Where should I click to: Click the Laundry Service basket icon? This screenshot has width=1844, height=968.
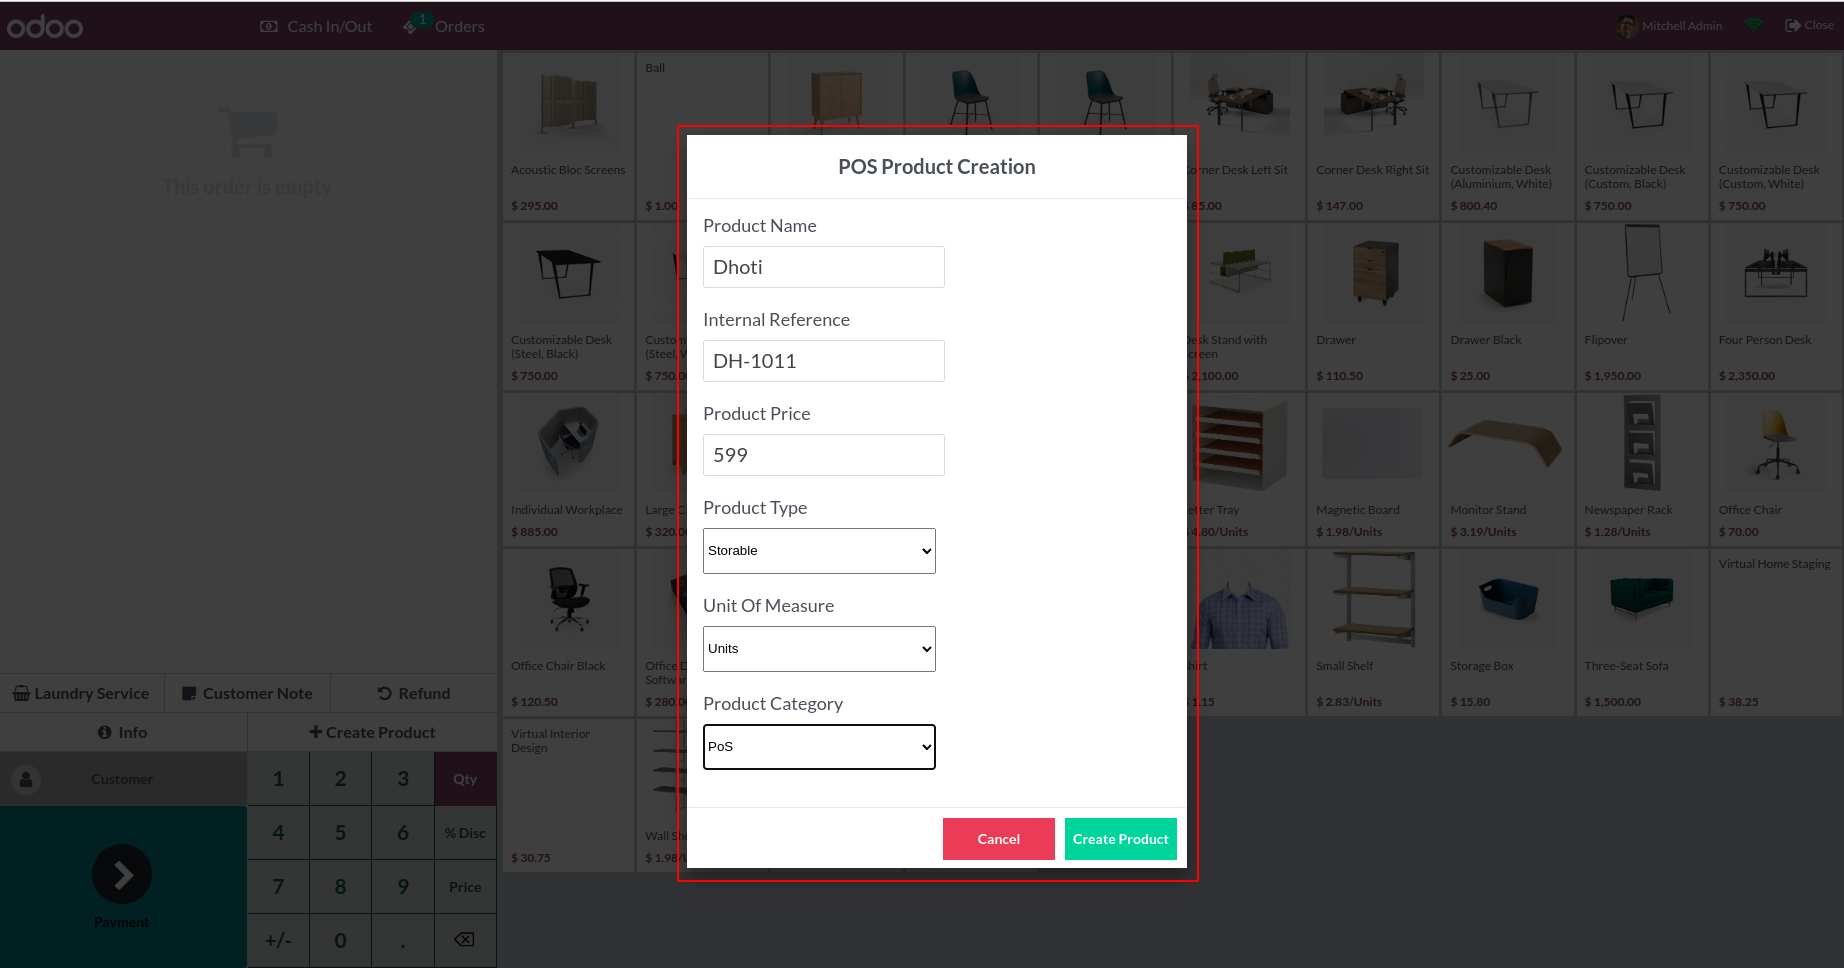coord(21,694)
